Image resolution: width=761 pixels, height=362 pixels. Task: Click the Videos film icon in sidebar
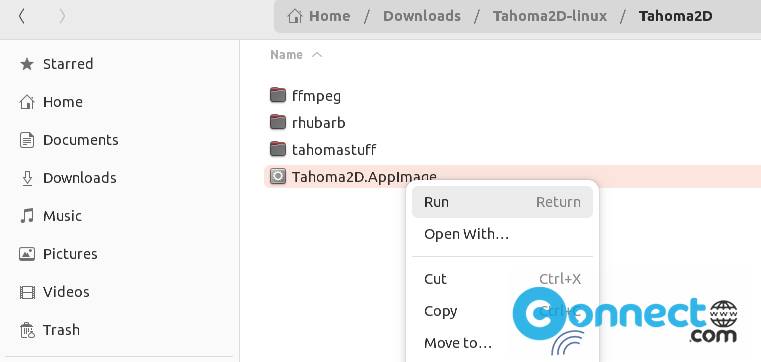pos(27,292)
